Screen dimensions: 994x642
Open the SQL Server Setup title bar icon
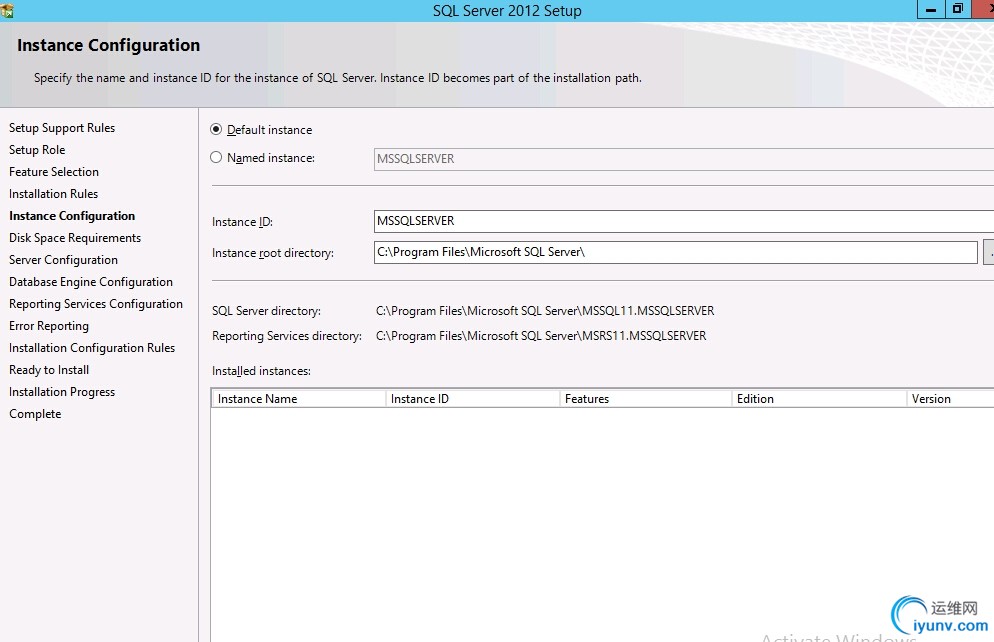7,10
